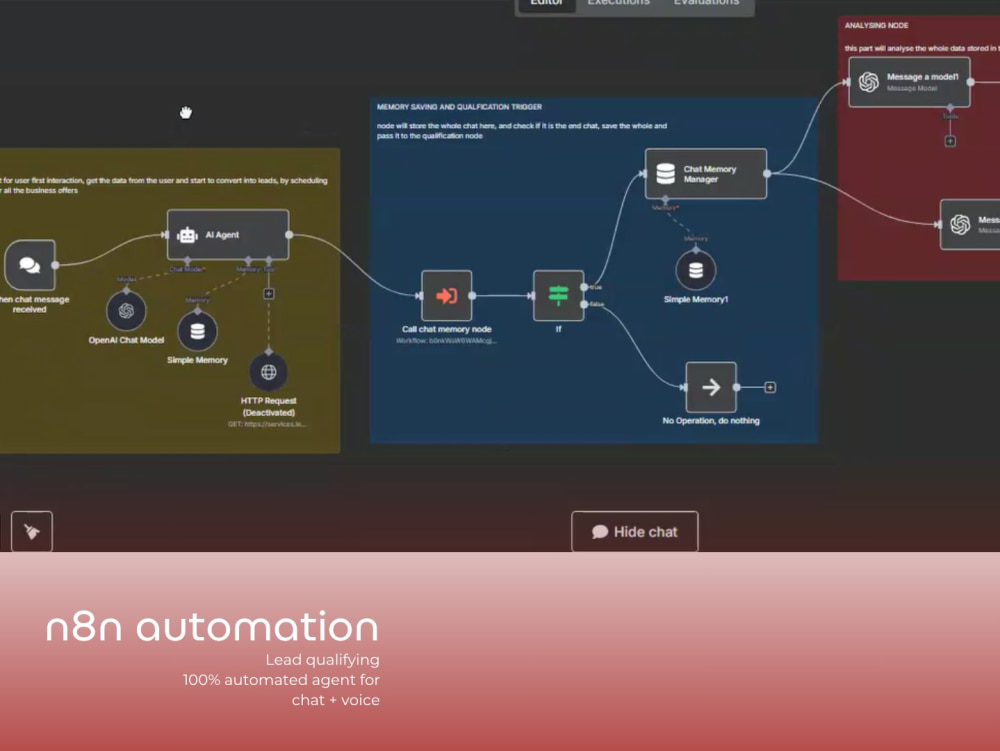The image size is (1000, 751).
Task: Click the 'n8n automation' heading text
Action: [x=212, y=627]
